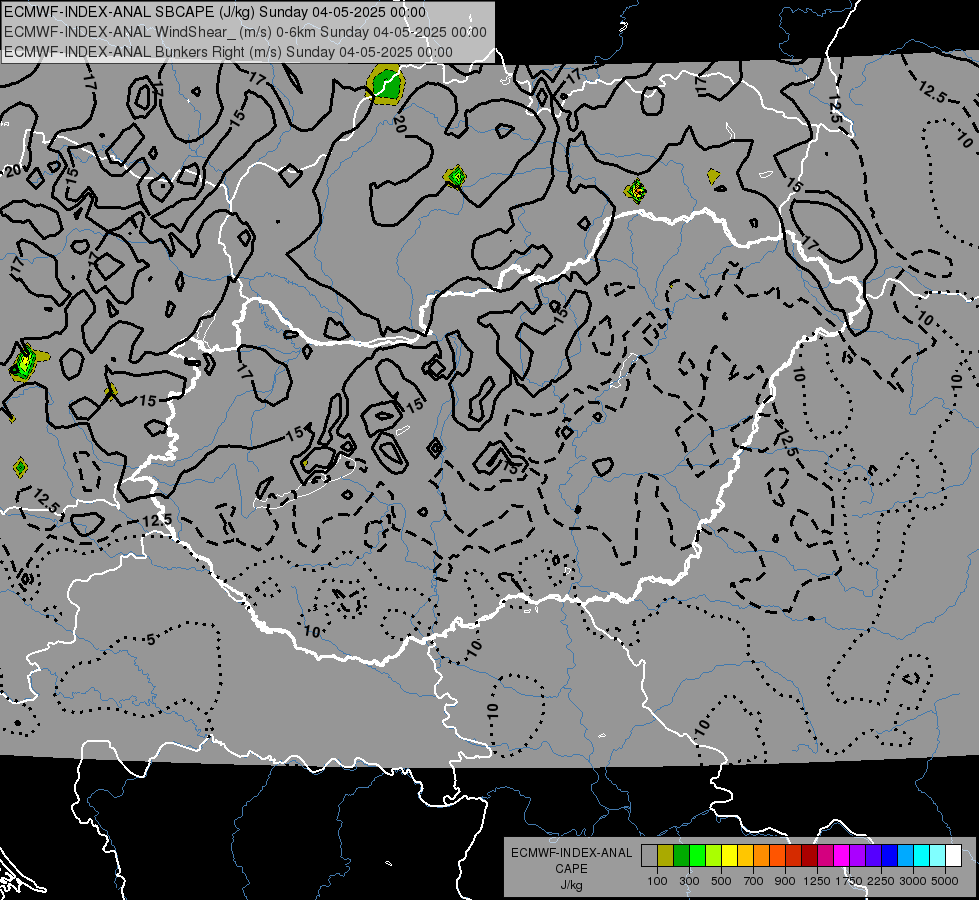Screen dimensions: 979x900
Task: Pick the deep pink legend swatch
Action: tap(826, 856)
